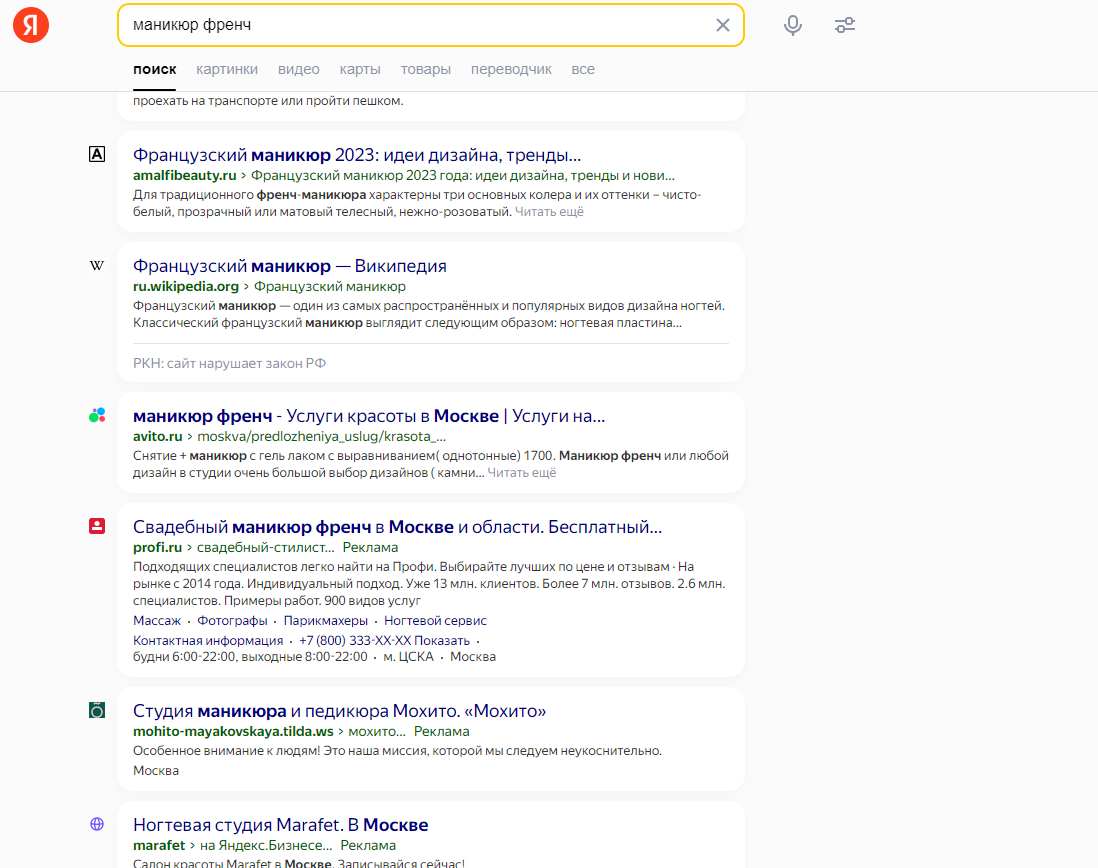Switch to the картинки tab

[x=227, y=69]
